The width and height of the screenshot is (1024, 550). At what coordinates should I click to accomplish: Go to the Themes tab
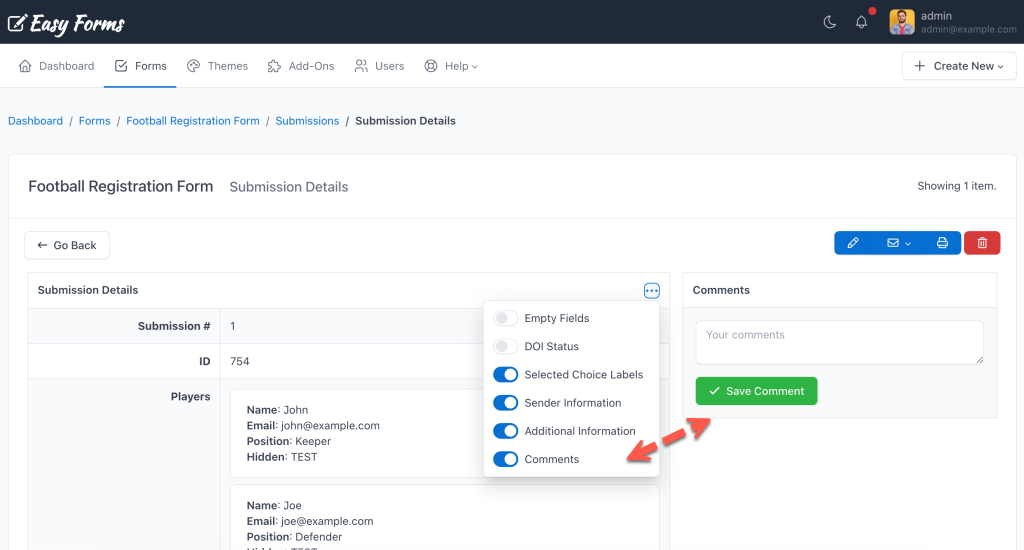[217, 66]
